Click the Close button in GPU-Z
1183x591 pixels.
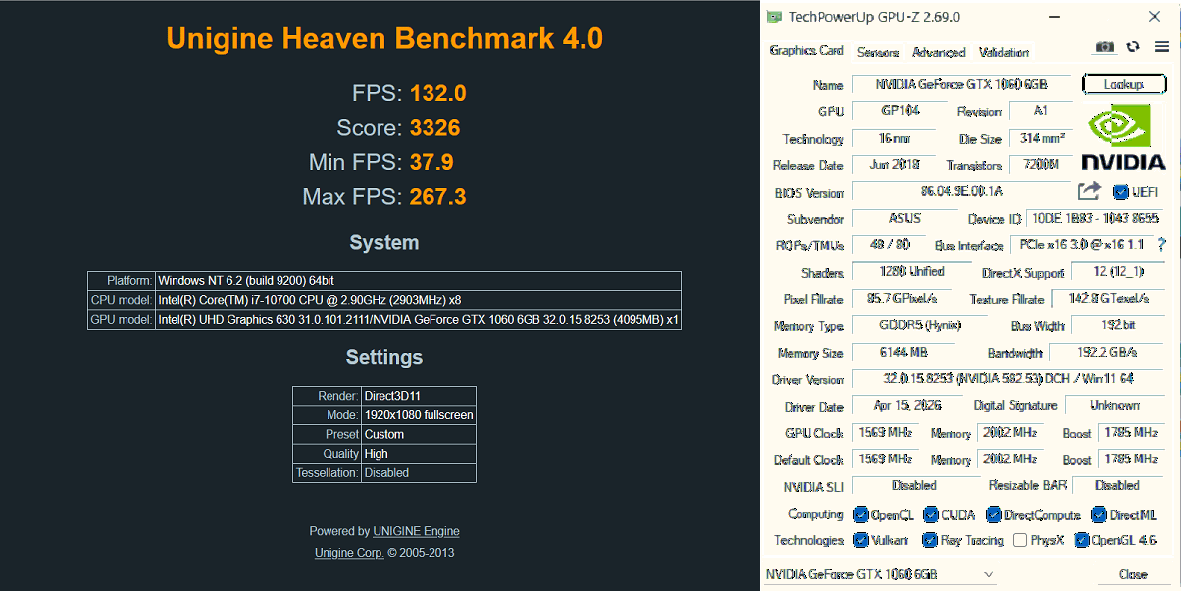point(1133,574)
